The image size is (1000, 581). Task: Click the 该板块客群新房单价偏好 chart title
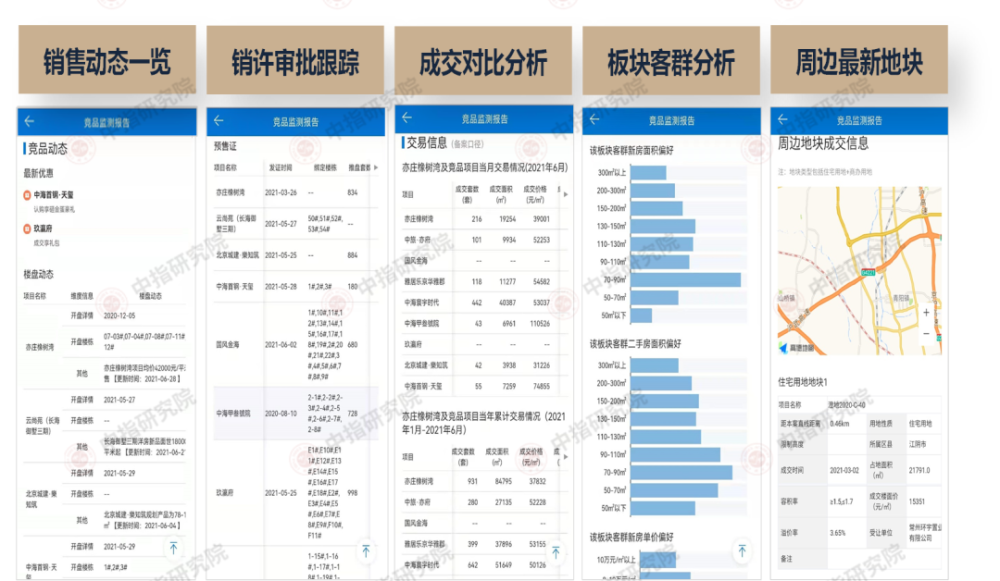click(631, 537)
